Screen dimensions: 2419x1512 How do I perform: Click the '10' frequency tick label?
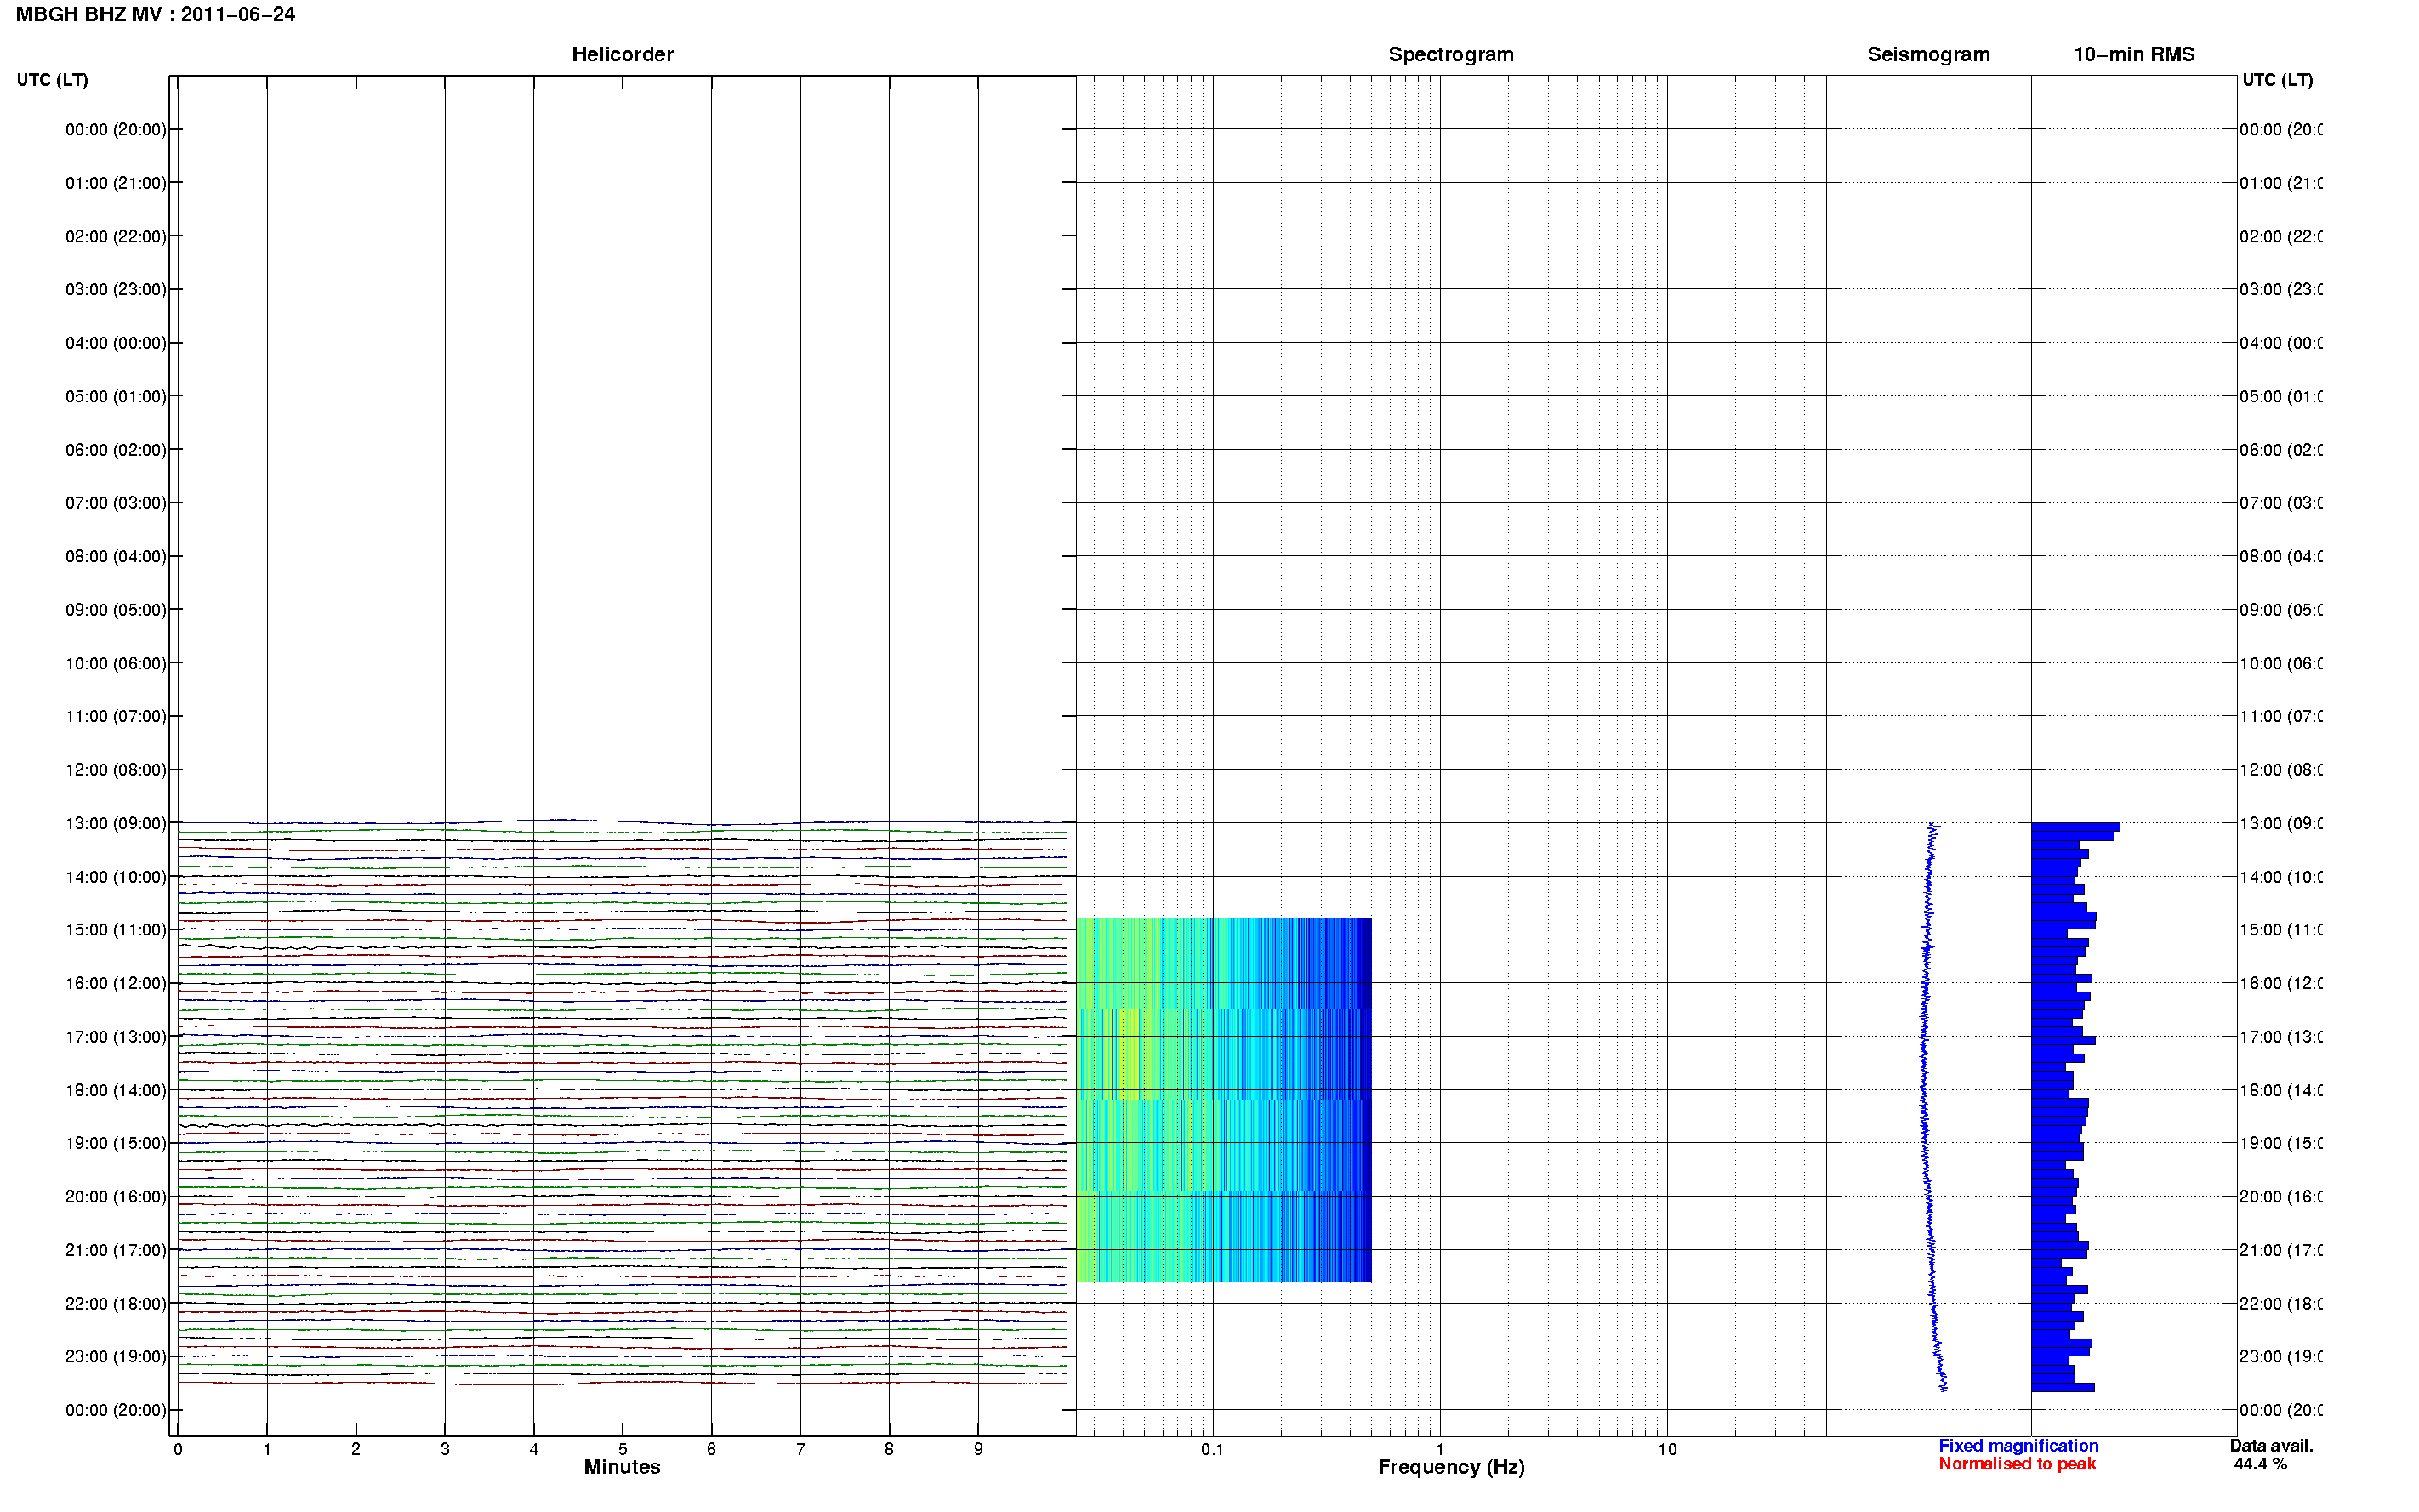pyautogui.click(x=1667, y=1449)
